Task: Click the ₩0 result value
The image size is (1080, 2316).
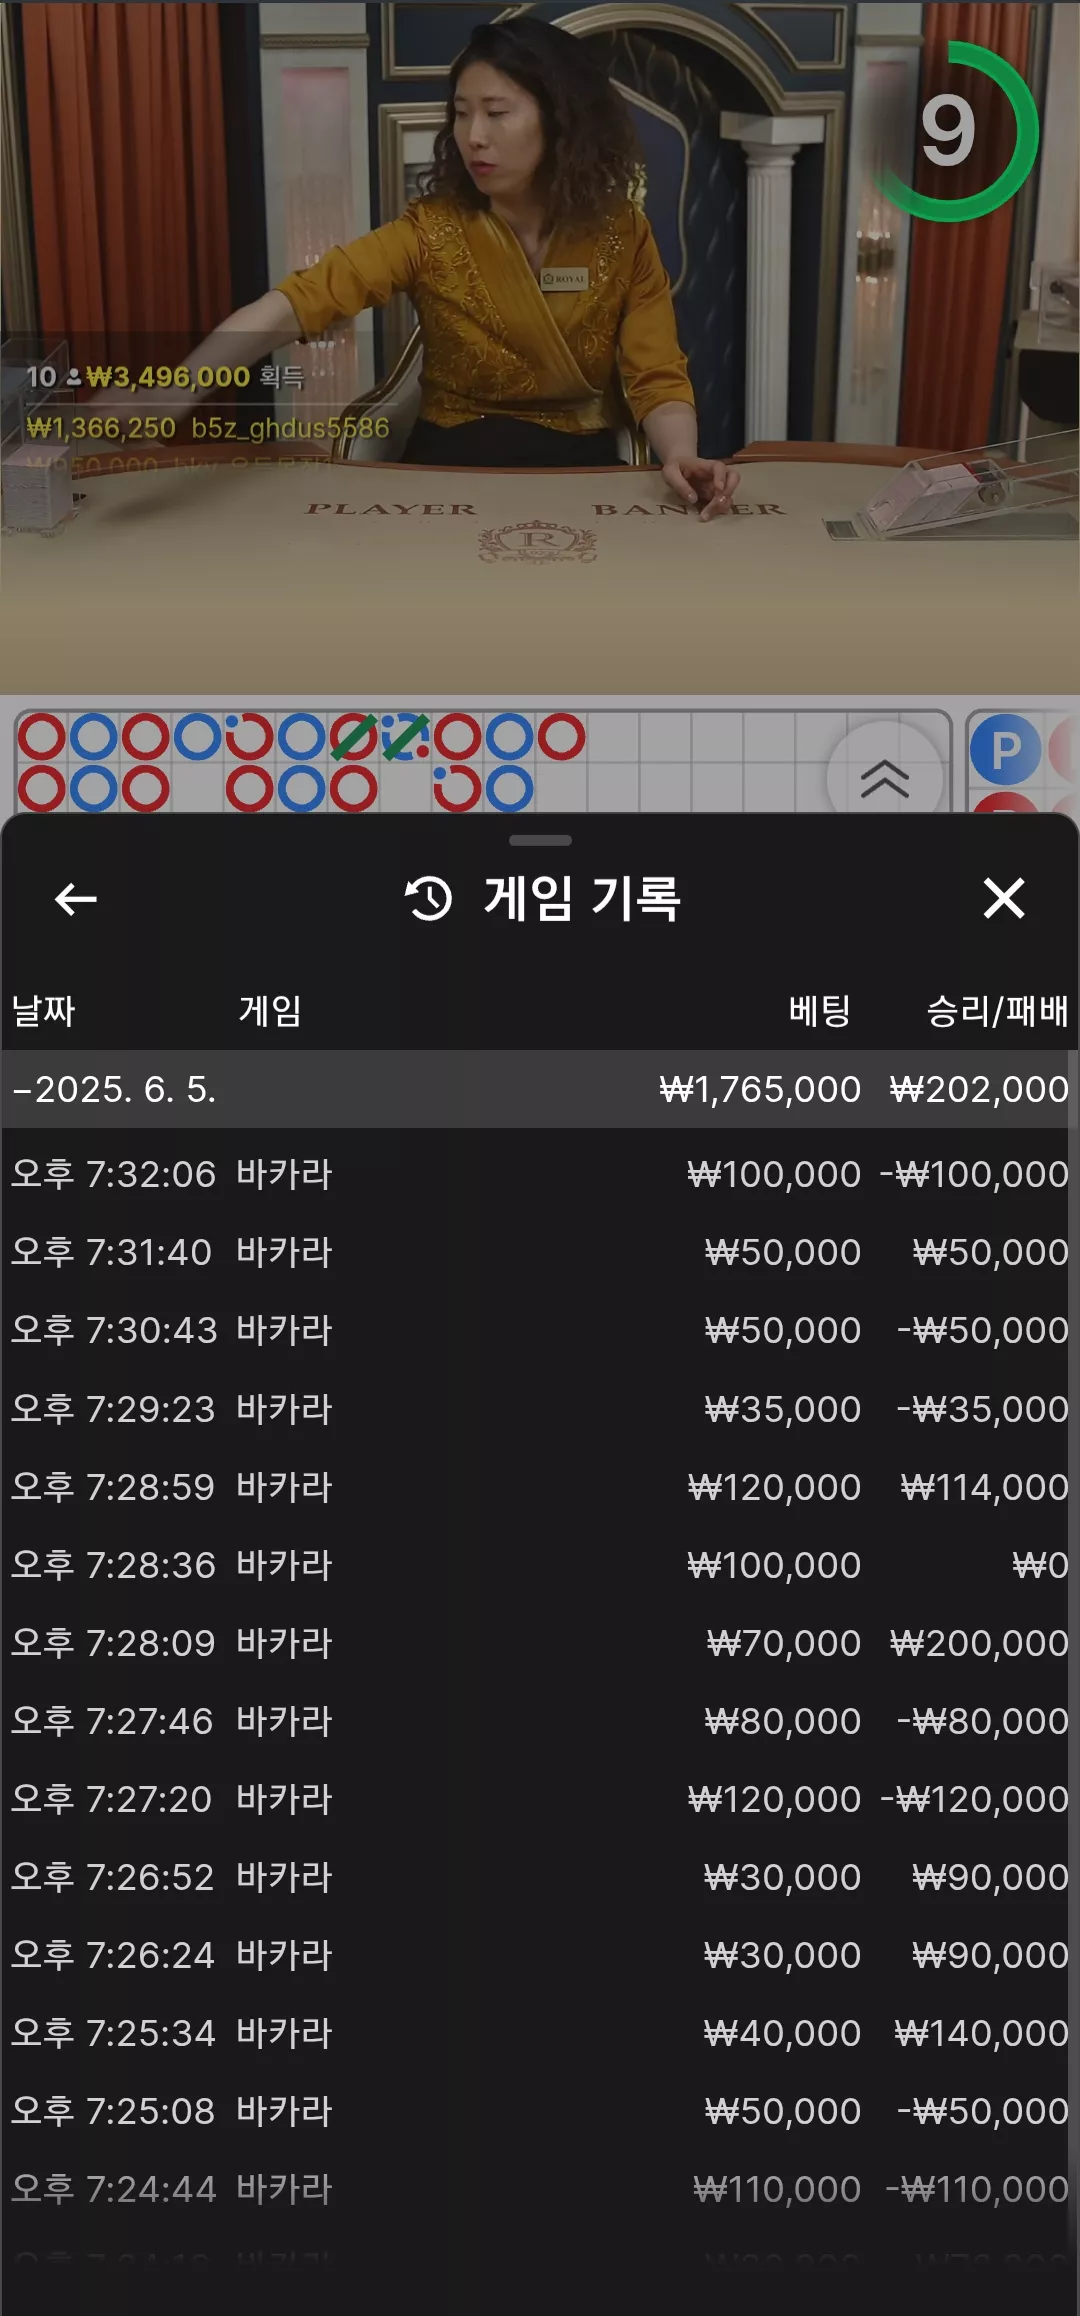Action: click(1040, 1565)
